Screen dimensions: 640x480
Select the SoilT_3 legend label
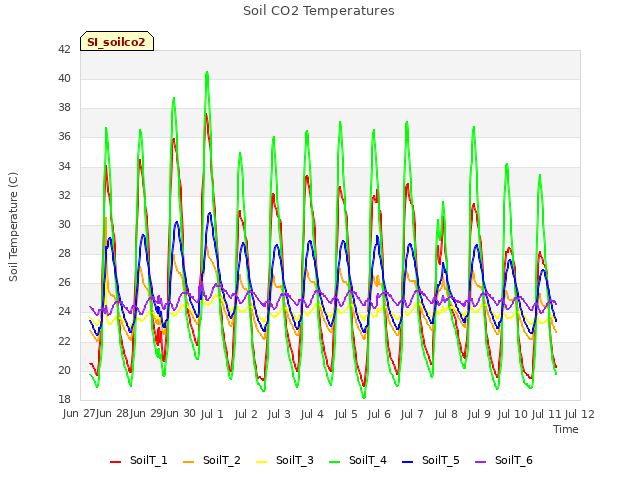coord(295,460)
